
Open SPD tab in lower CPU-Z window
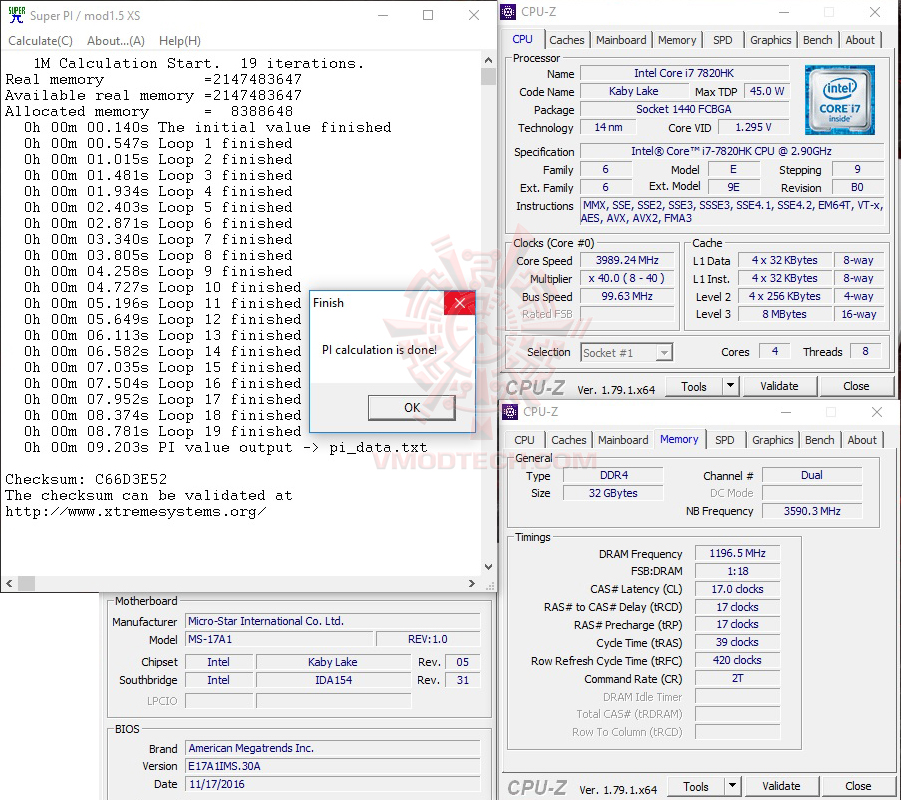click(x=724, y=440)
